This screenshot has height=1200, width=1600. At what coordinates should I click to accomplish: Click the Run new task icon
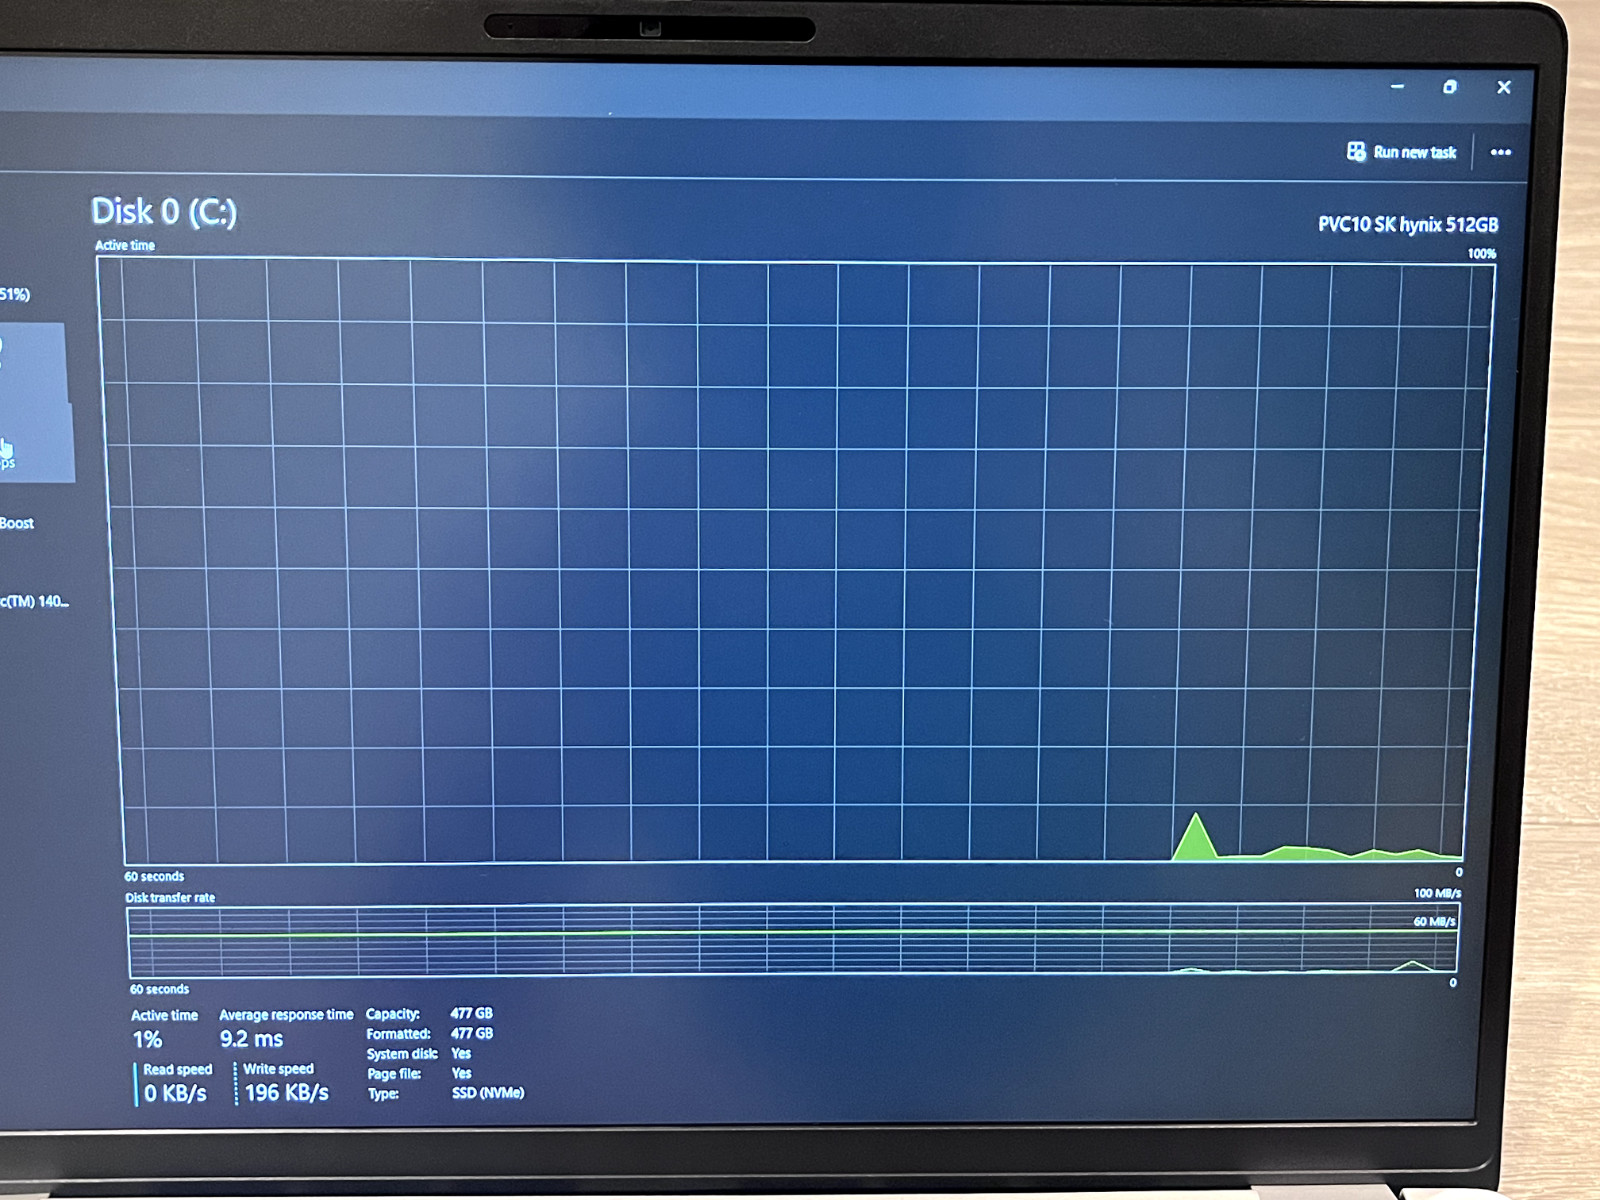coord(1355,151)
